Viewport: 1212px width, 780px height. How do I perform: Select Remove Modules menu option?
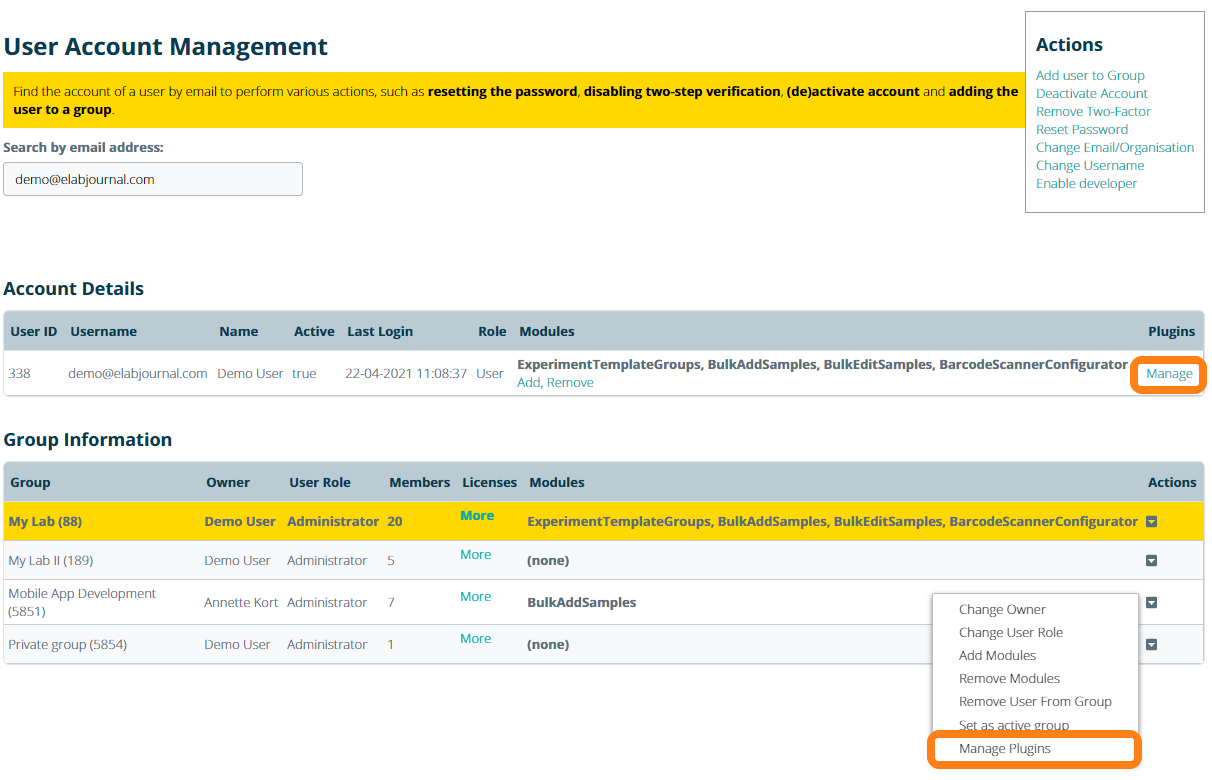1009,679
